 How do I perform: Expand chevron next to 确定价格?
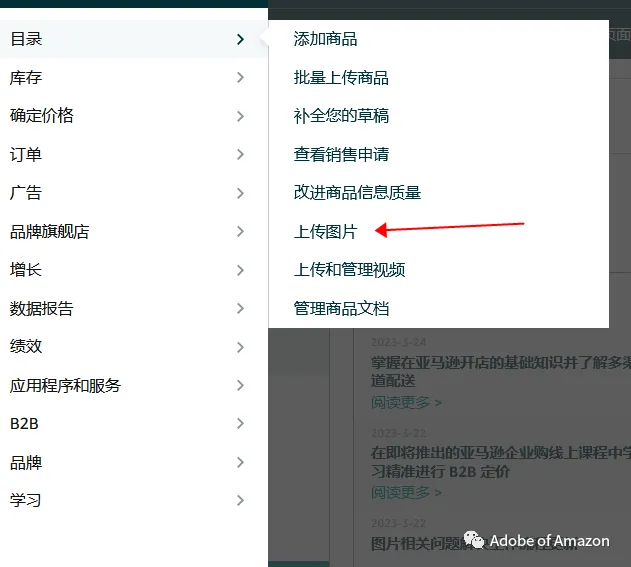click(240, 116)
